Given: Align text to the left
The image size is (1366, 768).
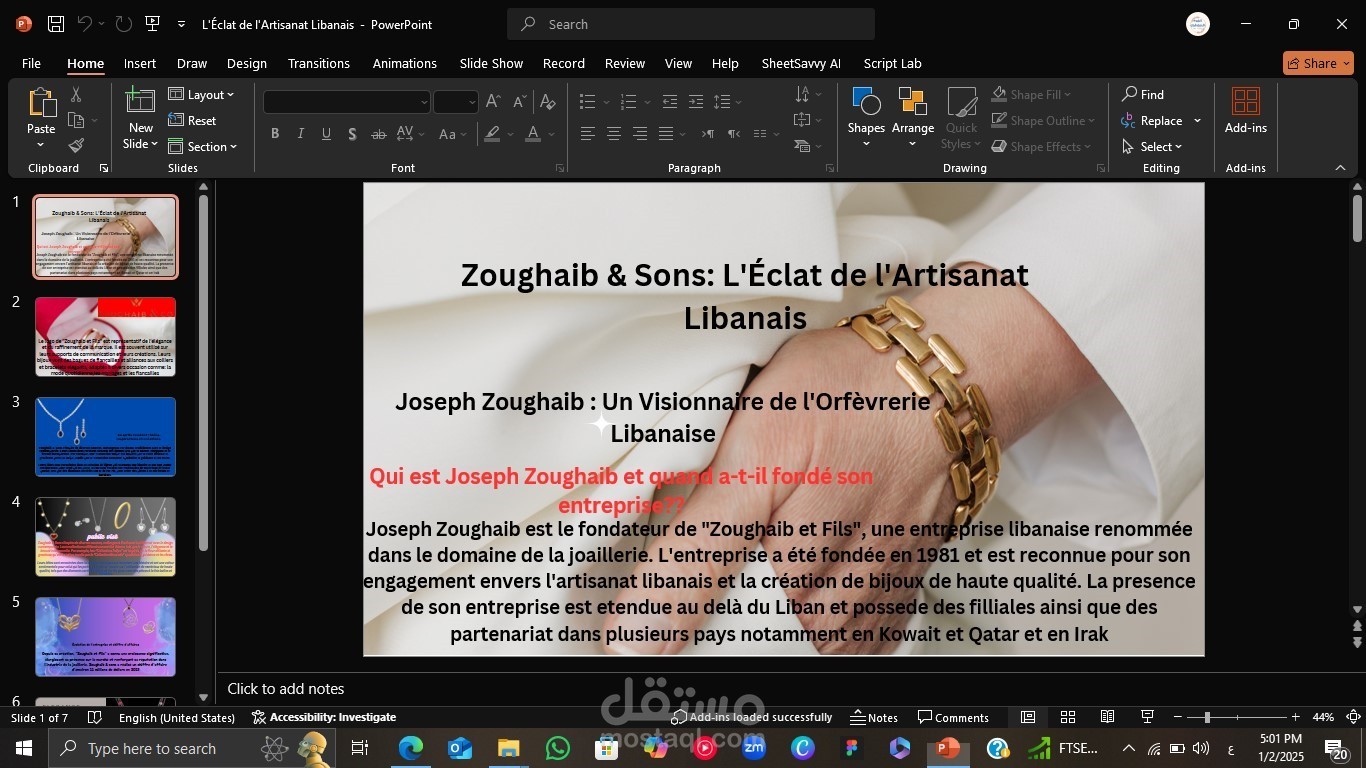Looking at the screenshot, I should [x=588, y=134].
